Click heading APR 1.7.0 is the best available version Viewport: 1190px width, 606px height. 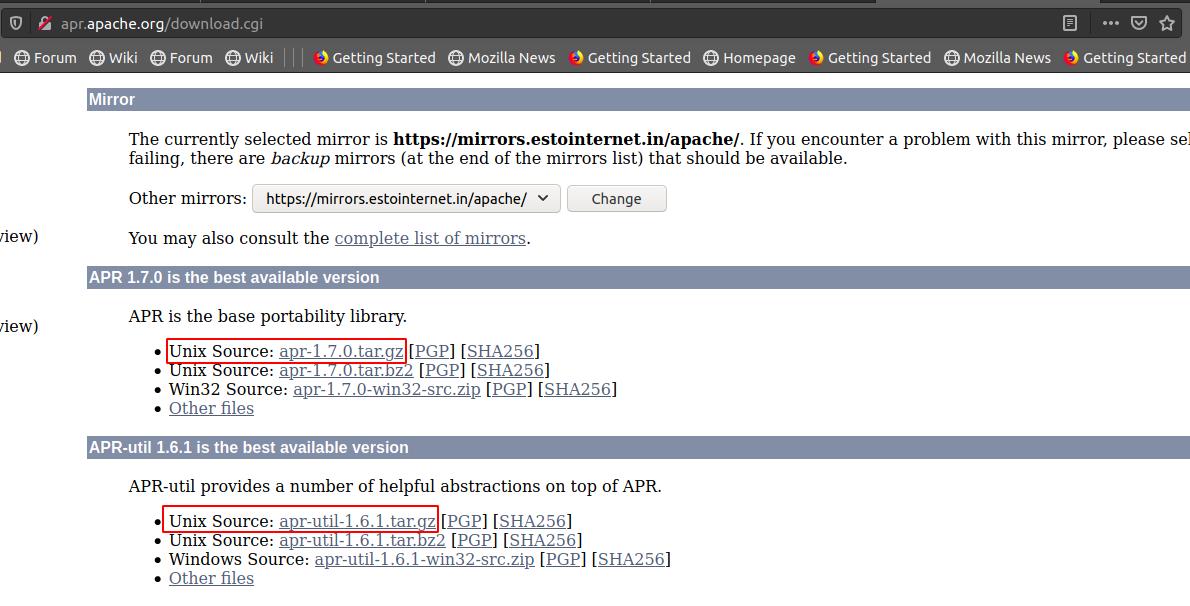(x=234, y=277)
